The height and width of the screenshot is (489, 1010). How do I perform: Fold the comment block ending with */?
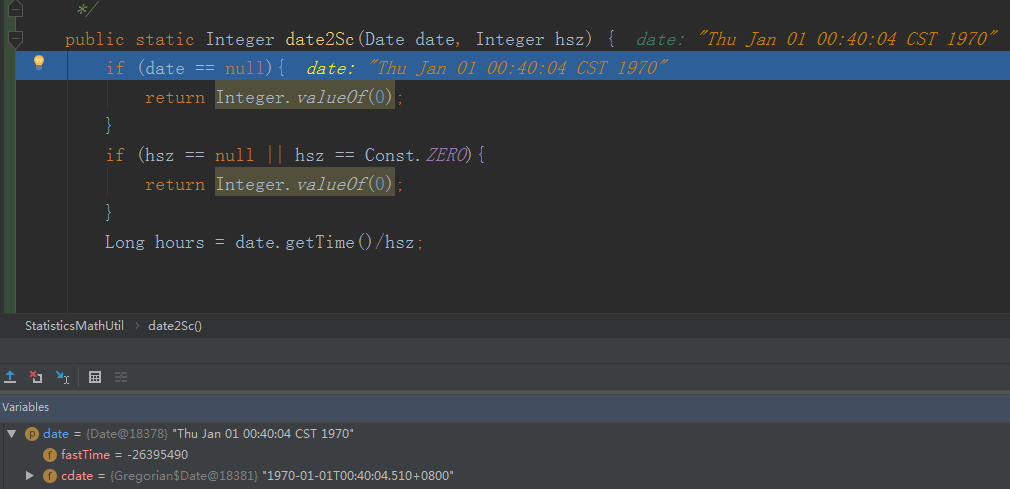[x=14, y=8]
